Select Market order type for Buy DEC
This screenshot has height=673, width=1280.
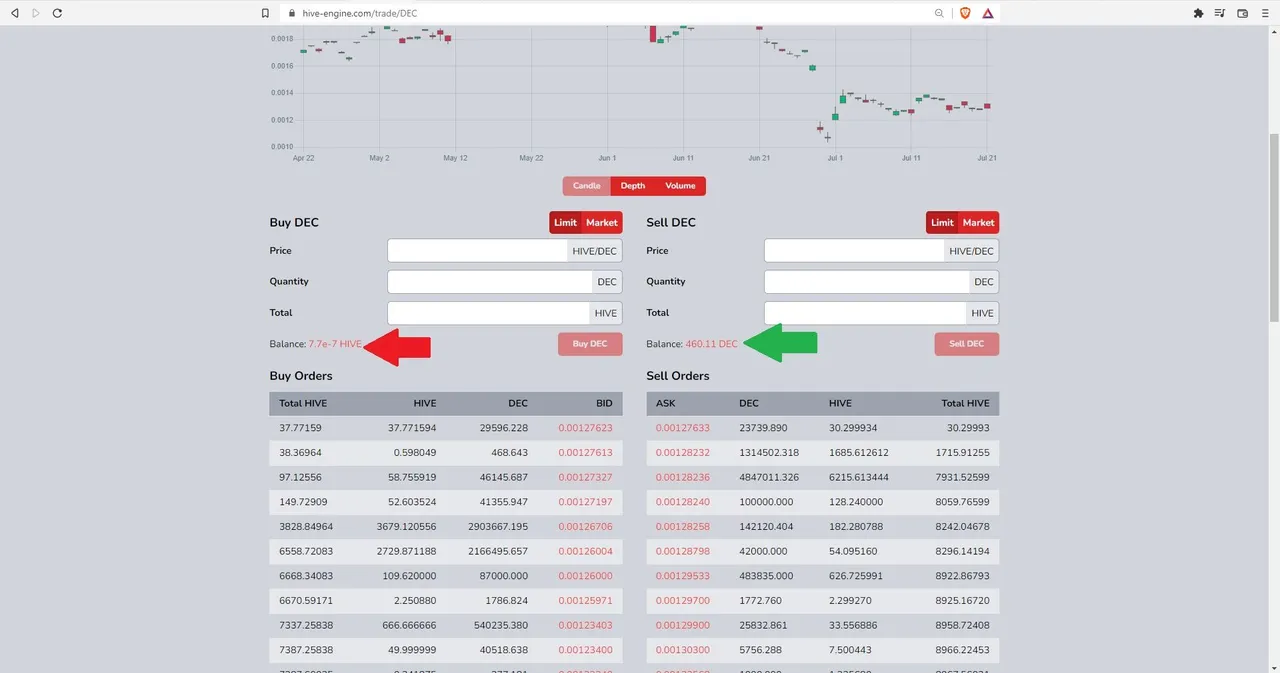tap(602, 222)
